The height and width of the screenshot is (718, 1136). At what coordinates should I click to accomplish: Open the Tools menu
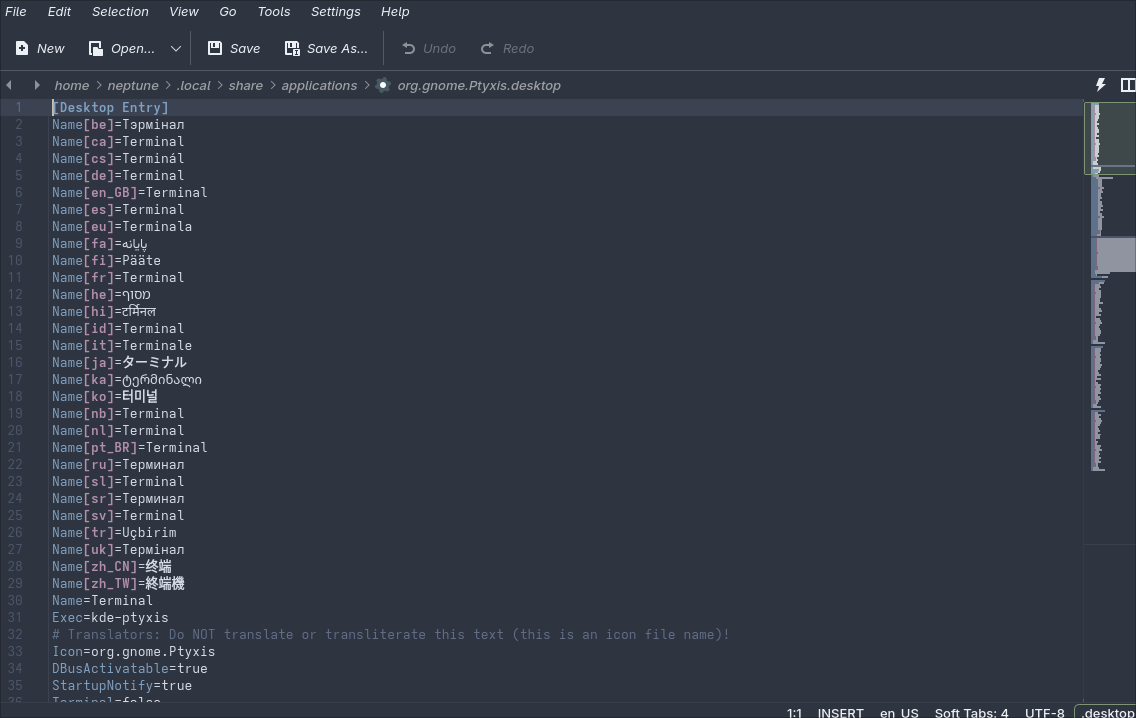[x=274, y=12]
